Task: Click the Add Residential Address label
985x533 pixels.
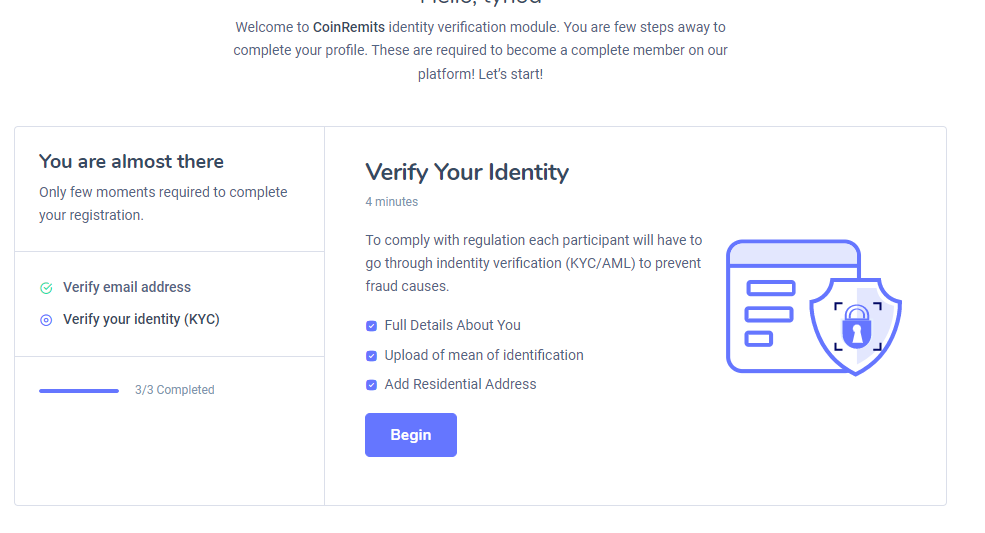Action: [460, 384]
